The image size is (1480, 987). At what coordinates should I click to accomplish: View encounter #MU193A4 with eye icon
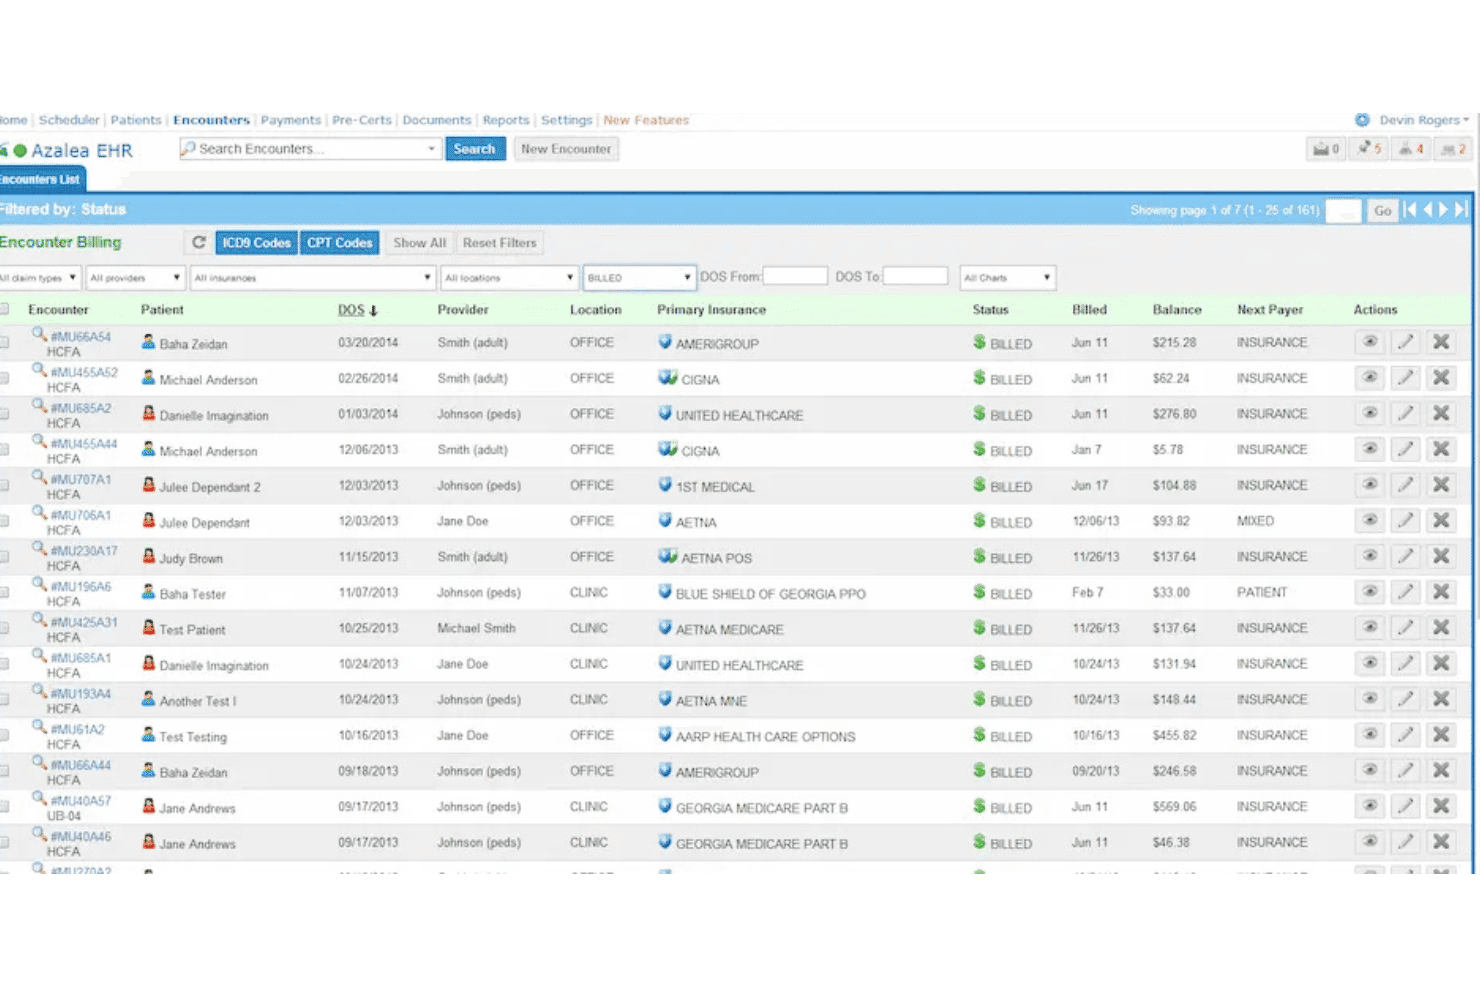(1370, 699)
